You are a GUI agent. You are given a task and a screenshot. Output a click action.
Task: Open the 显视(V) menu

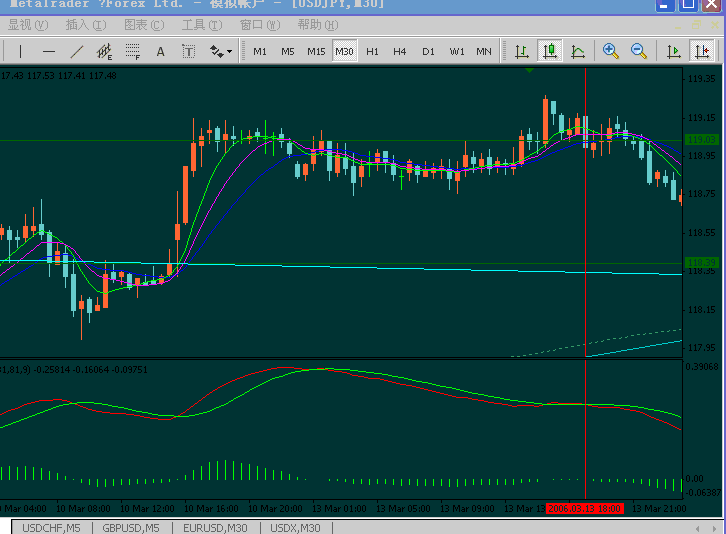(x=28, y=25)
